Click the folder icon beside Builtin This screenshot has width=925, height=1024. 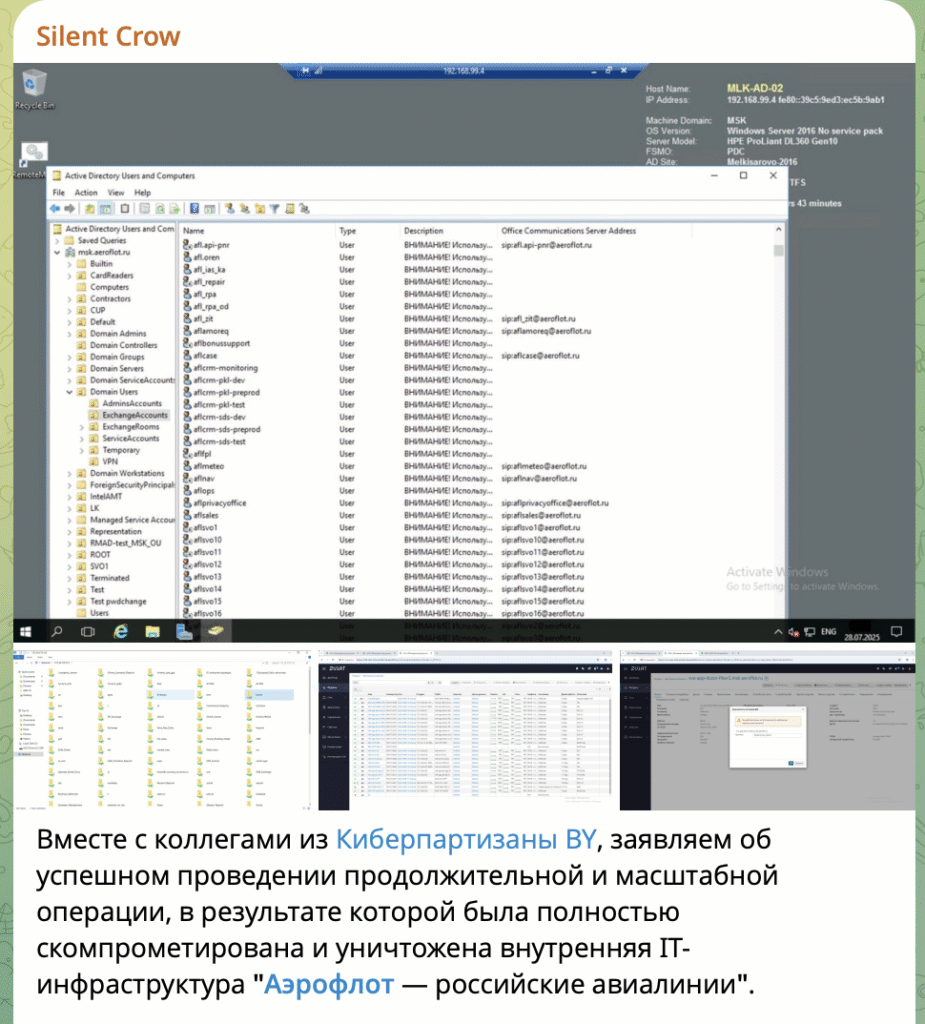(x=82, y=264)
